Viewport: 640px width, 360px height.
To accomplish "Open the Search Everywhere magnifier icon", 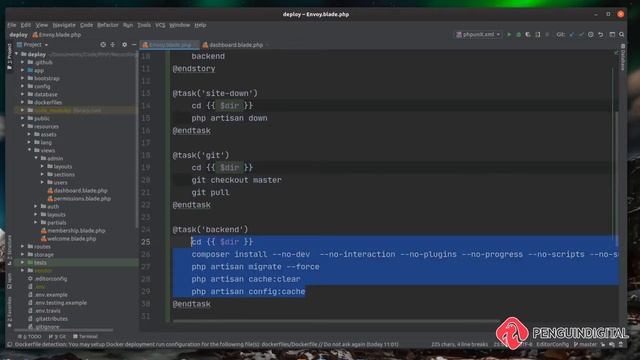I will (621, 35).
